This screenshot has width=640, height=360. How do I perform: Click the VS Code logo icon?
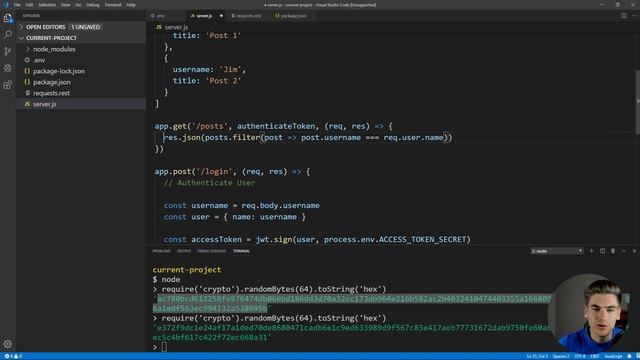[x=6, y=5]
